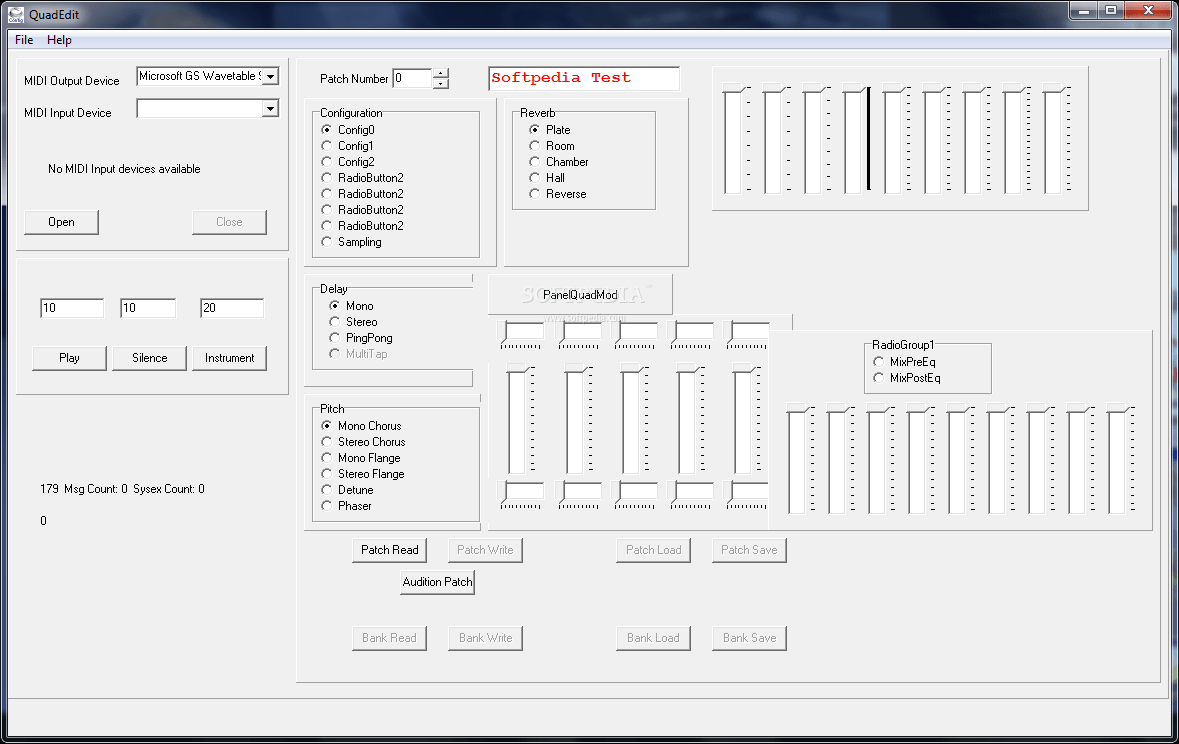Viewport: 1179px width, 744px height.
Task: Open the File menu
Action: coord(23,40)
